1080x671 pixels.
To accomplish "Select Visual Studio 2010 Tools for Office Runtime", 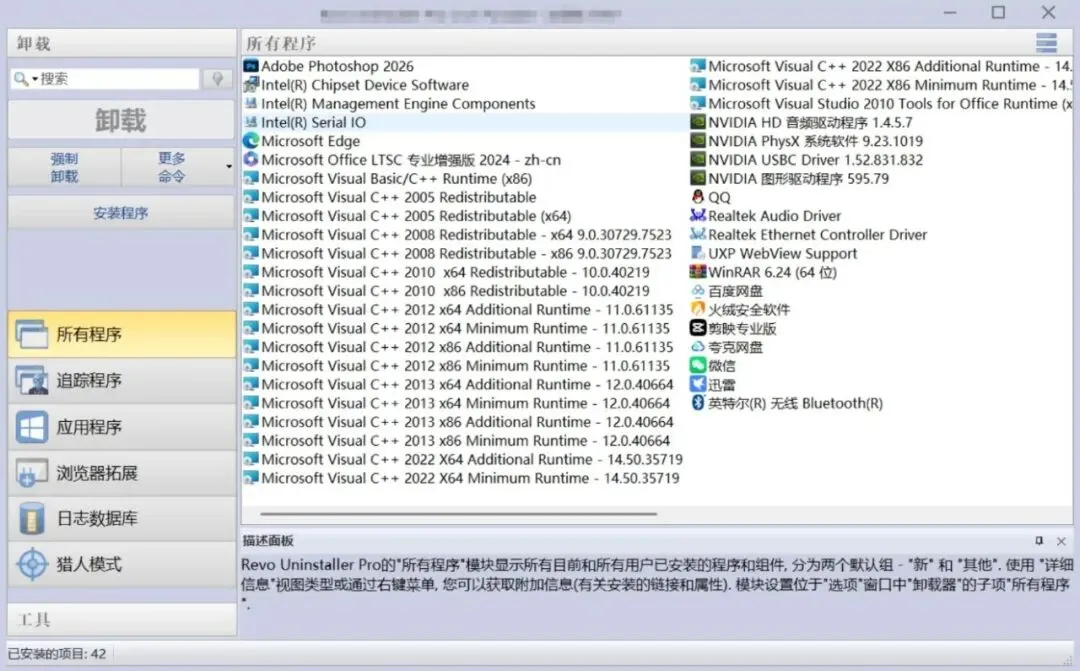I will pyautogui.click(x=890, y=103).
